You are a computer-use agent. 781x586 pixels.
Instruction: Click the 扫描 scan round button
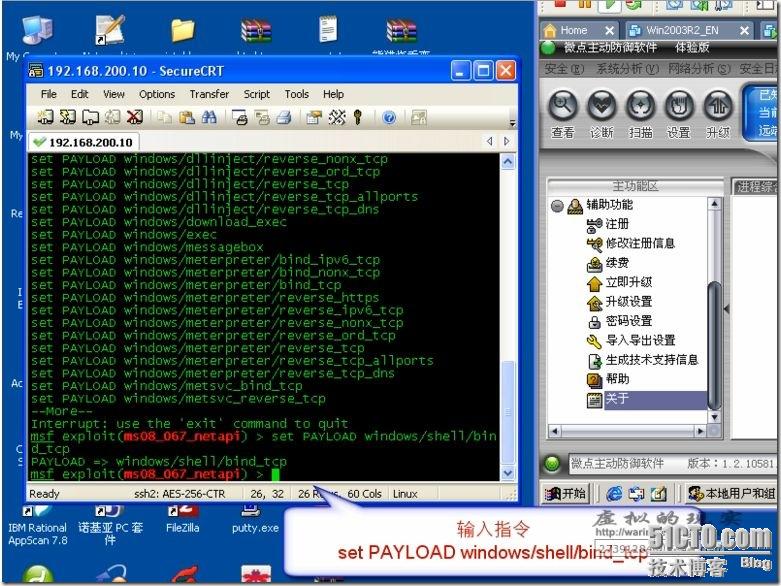pos(641,106)
